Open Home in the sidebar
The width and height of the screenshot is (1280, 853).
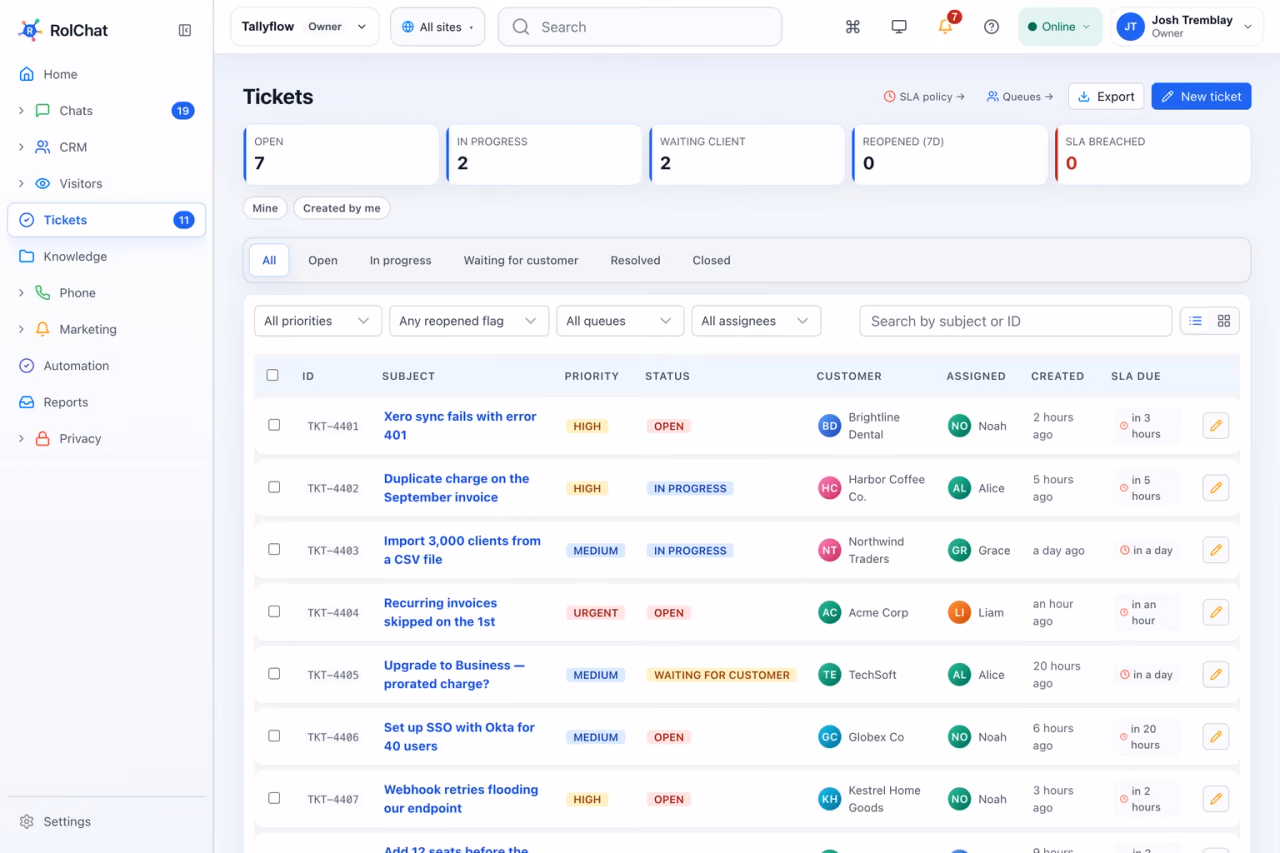(106, 74)
